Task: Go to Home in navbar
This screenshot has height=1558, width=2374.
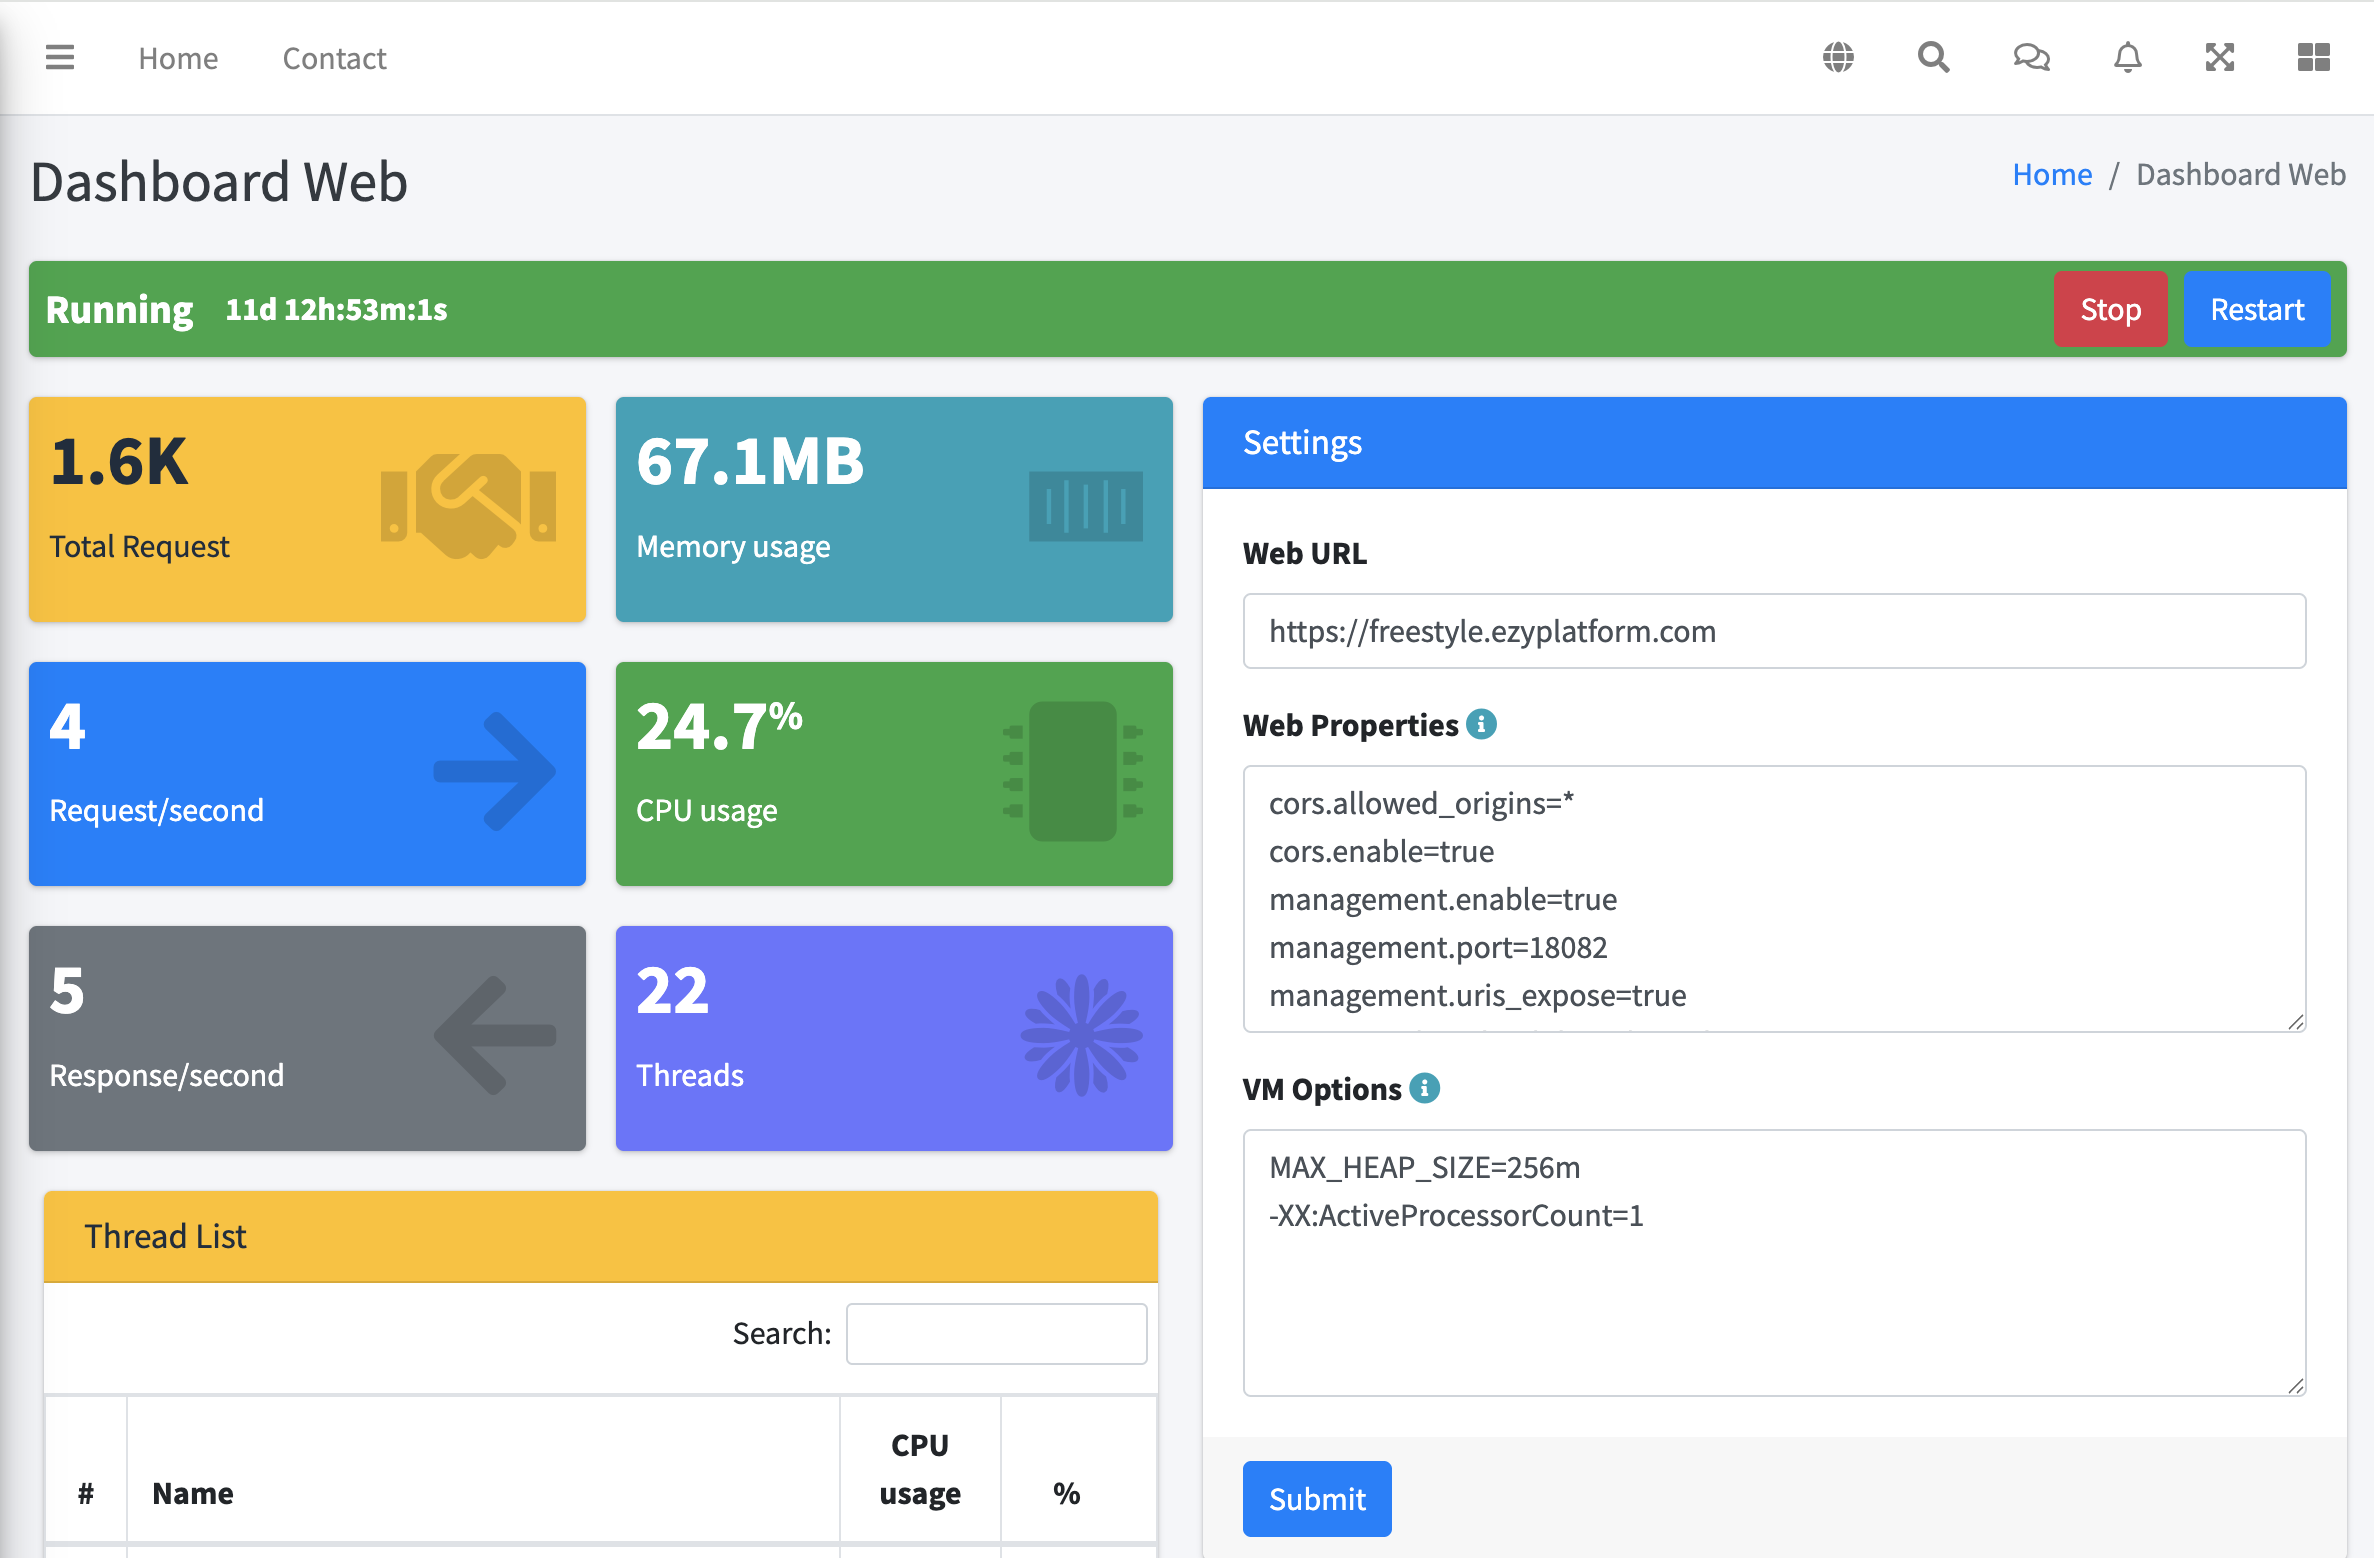Action: (178, 59)
